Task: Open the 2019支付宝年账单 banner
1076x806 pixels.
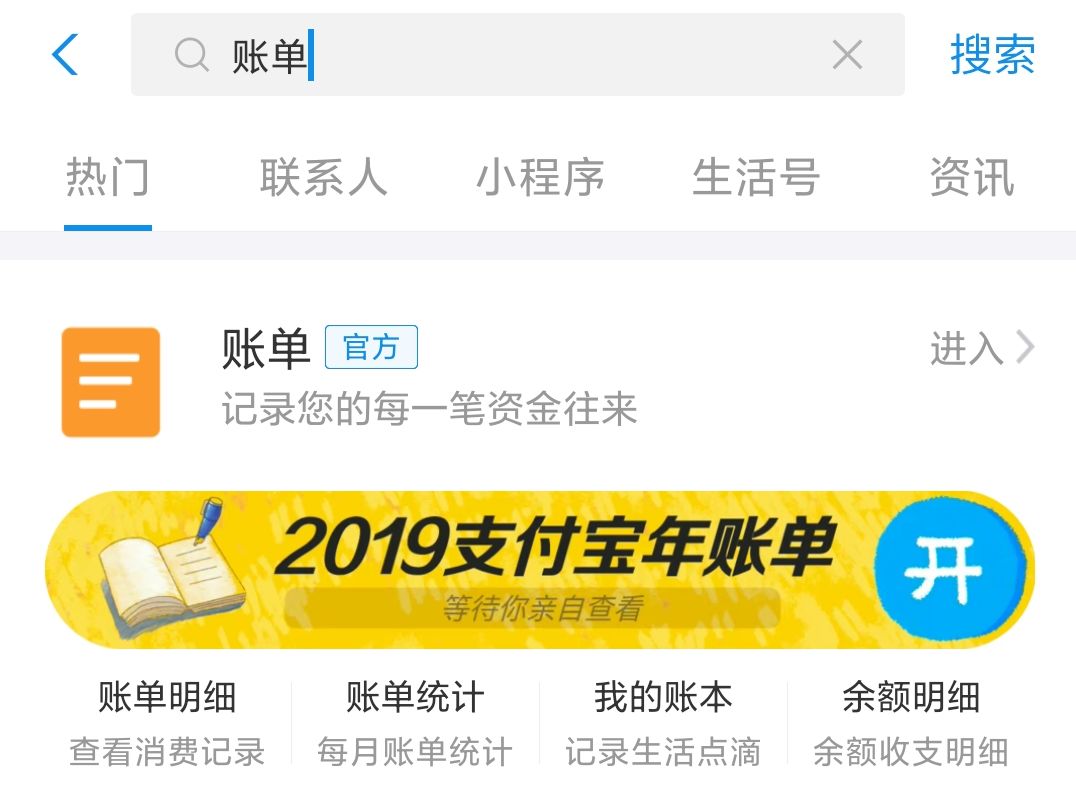Action: 539,570
